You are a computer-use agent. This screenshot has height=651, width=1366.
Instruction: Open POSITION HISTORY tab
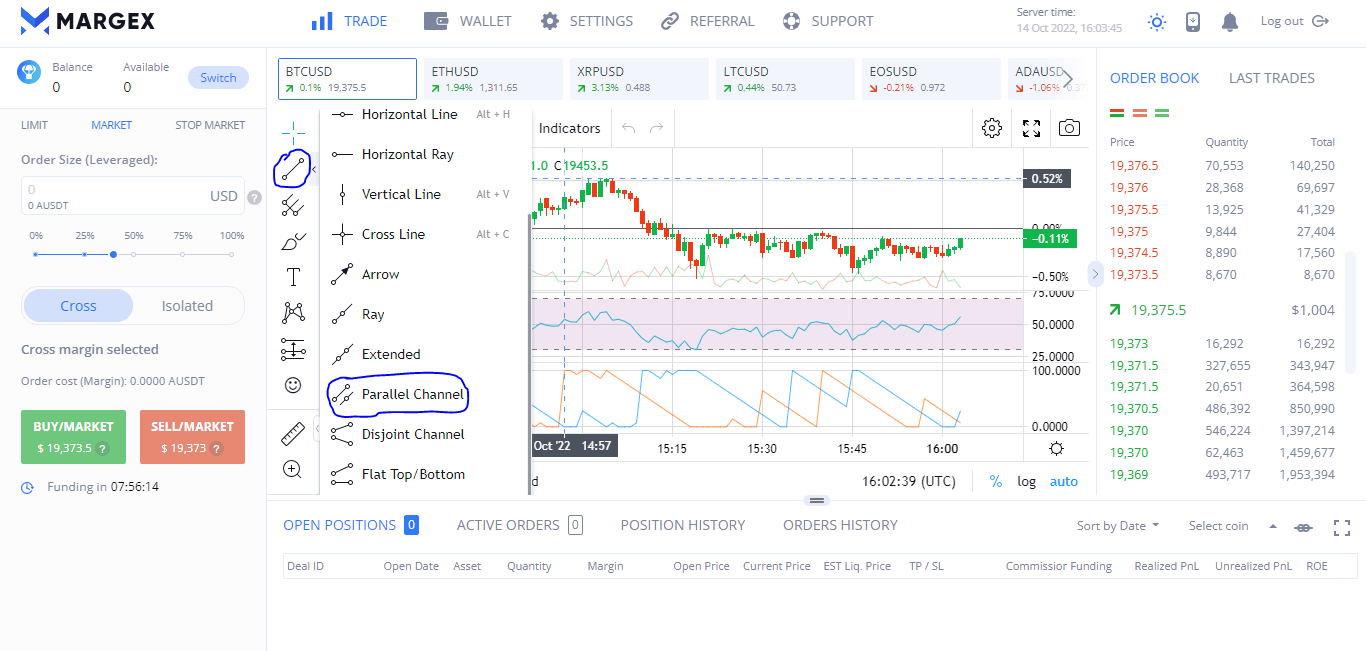pyautogui.click(x=683, y=525)
